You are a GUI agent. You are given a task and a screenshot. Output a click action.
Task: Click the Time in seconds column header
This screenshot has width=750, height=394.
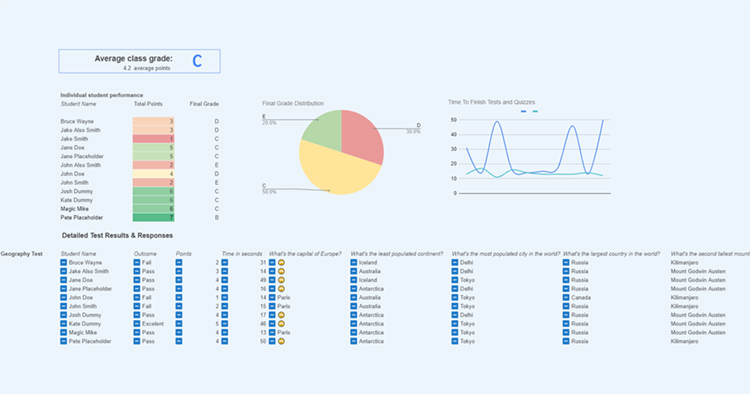(x=242, y=254)
